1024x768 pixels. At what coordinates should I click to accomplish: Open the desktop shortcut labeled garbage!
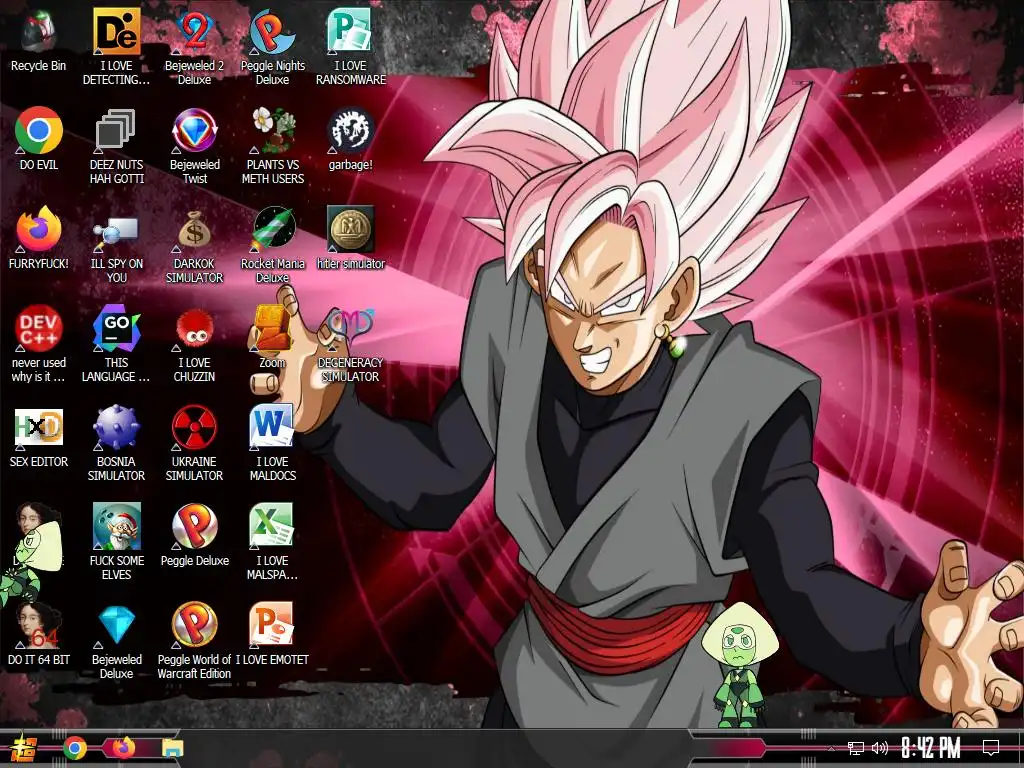click(351, 139)
